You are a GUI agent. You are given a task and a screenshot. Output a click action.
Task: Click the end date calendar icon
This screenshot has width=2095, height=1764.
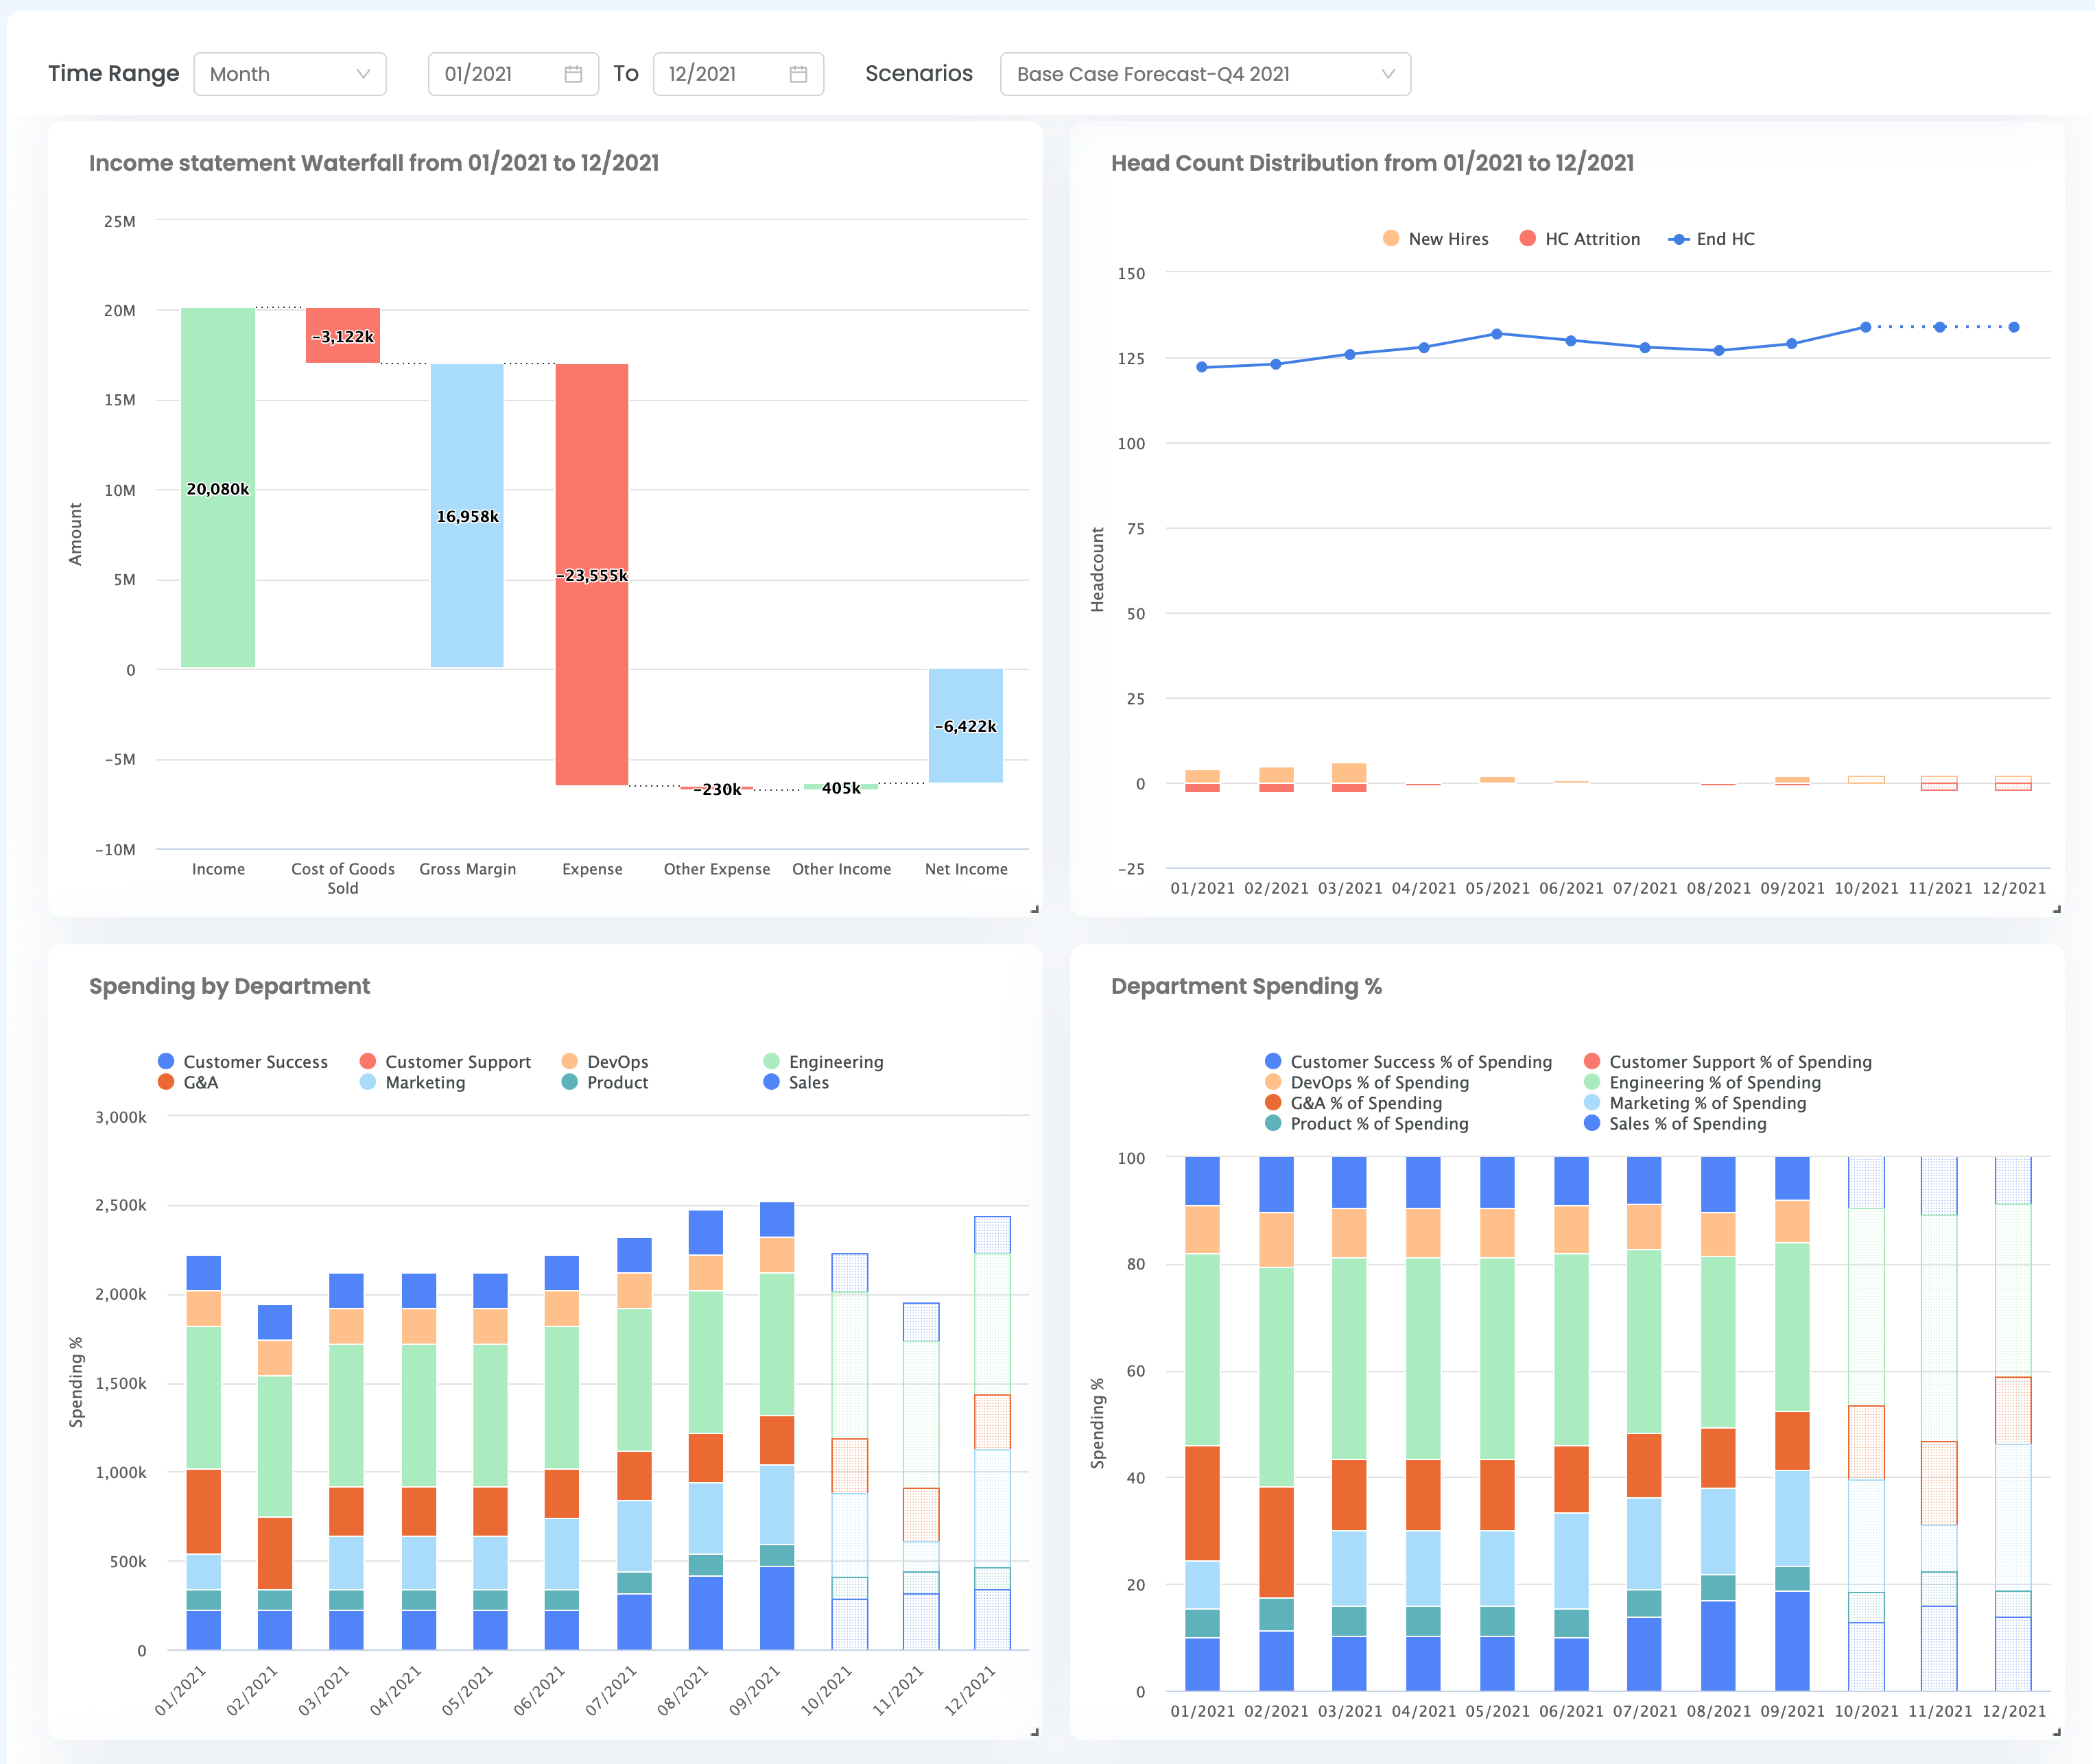[x=798, y=74]
